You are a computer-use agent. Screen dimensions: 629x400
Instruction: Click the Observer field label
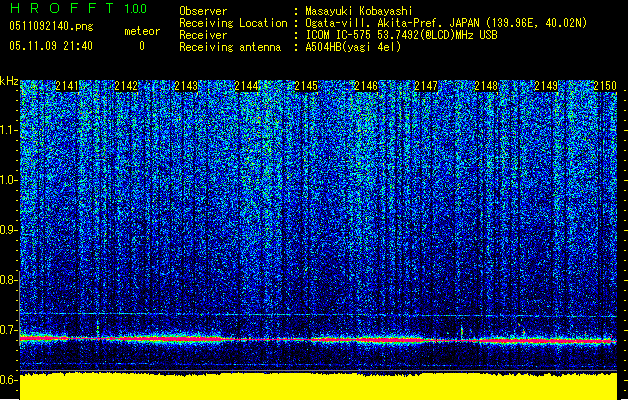pyautogui.click(x=203, y=11)
